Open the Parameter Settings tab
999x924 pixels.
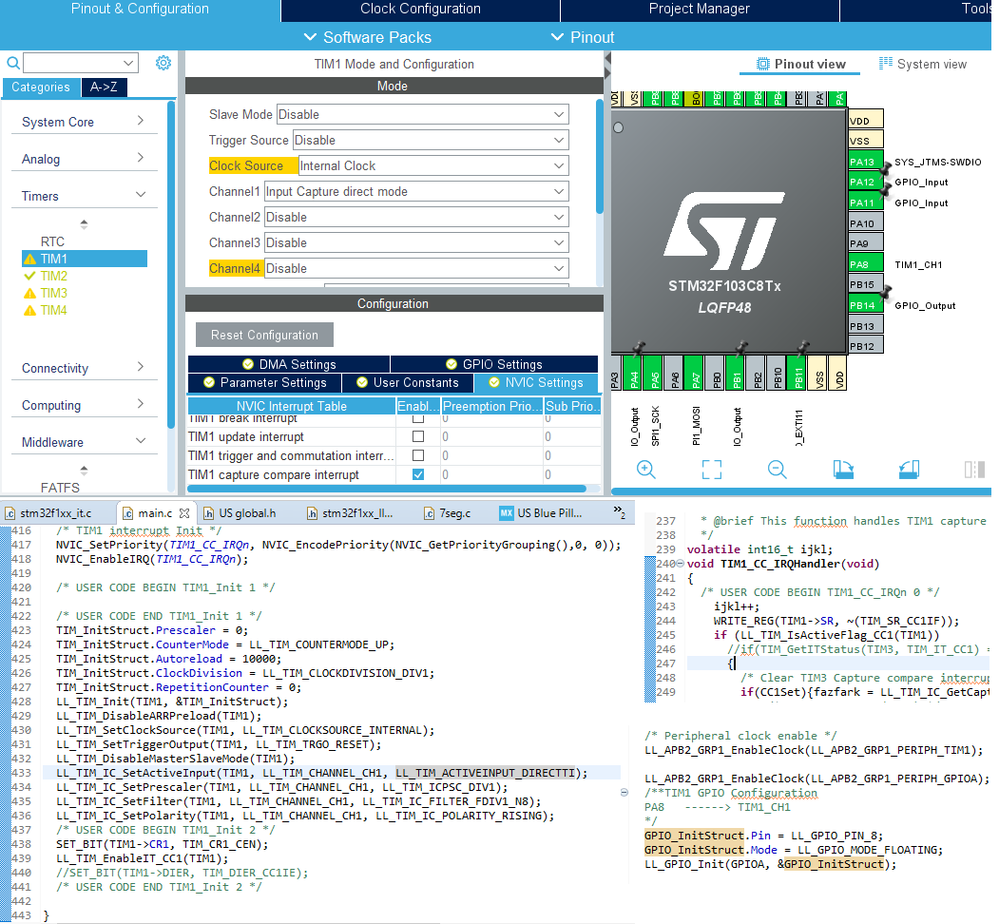click(264, 382)
